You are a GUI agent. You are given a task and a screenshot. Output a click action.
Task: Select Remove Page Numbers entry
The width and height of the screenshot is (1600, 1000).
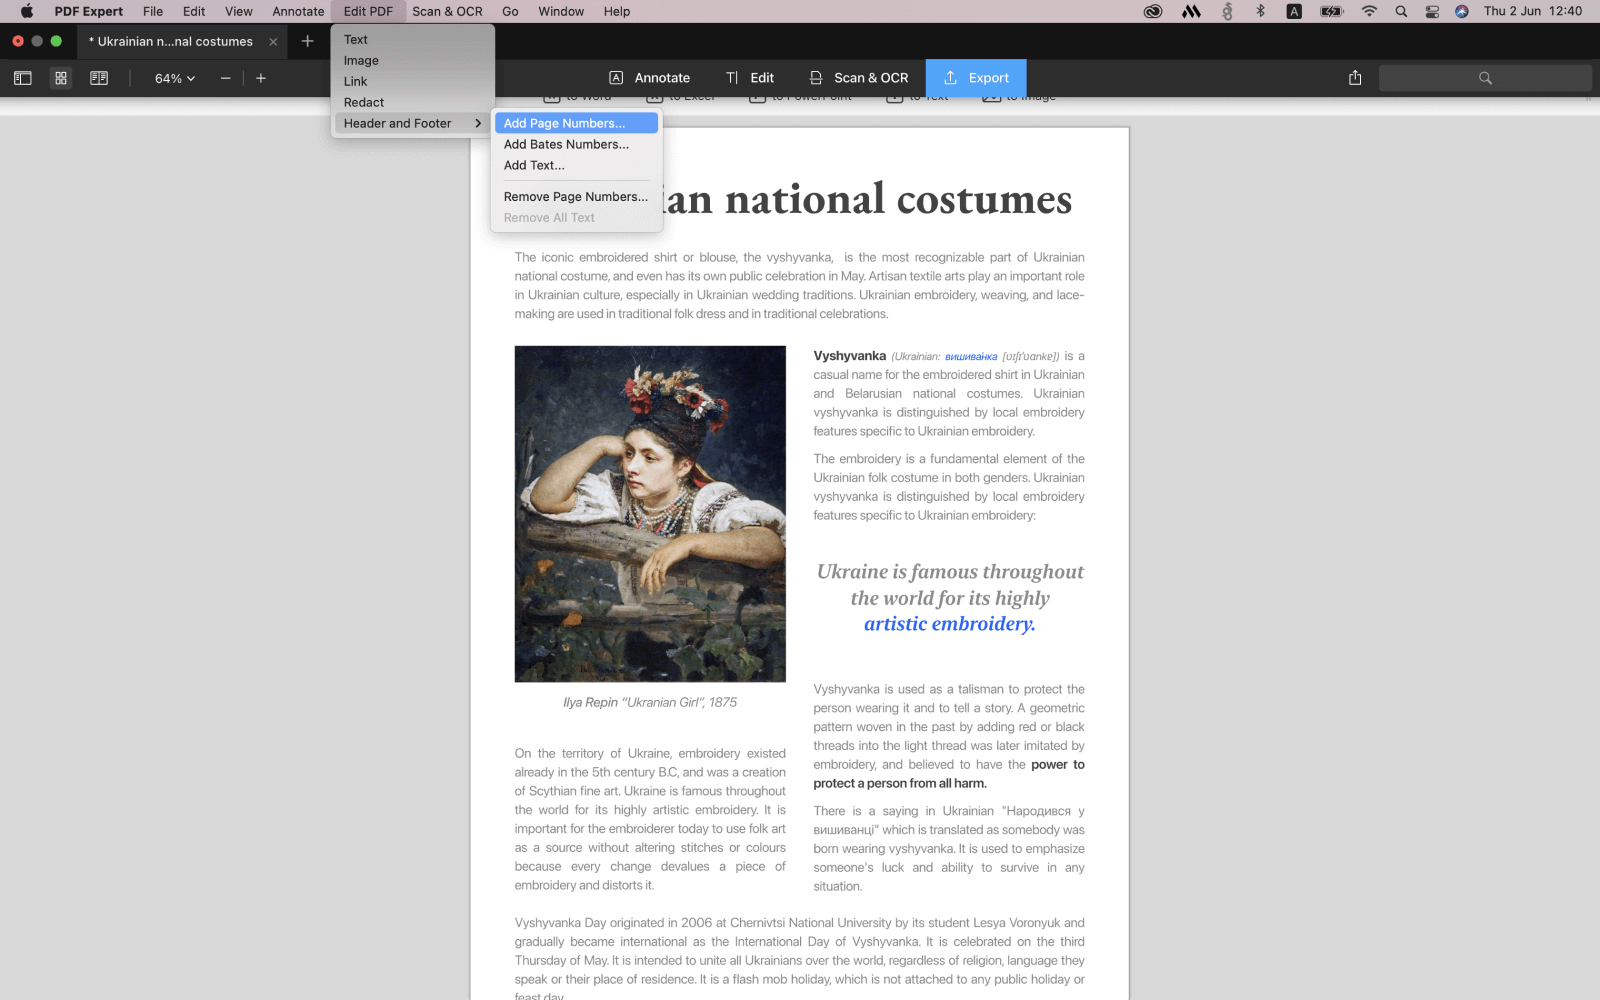[576, 197]
